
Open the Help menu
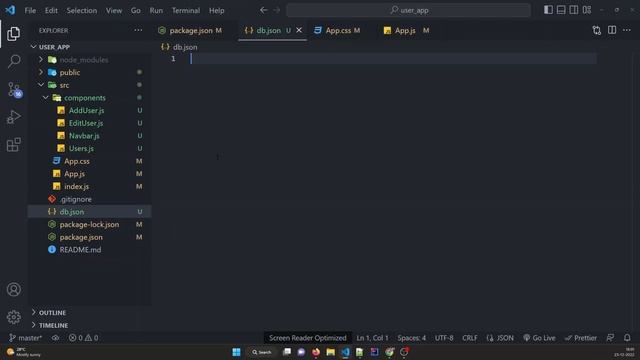click(x=217, y=11)
